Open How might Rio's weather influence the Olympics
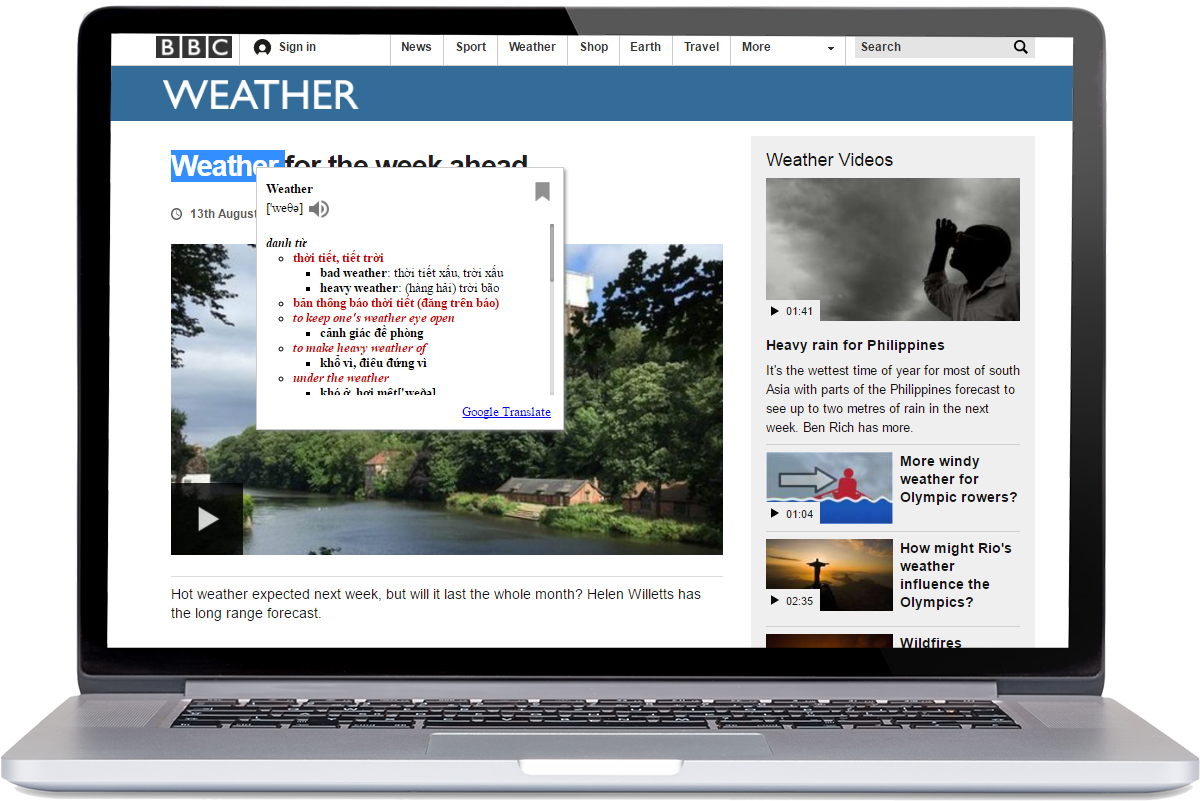Viewport: 1200px width, 801px height. 956,575
